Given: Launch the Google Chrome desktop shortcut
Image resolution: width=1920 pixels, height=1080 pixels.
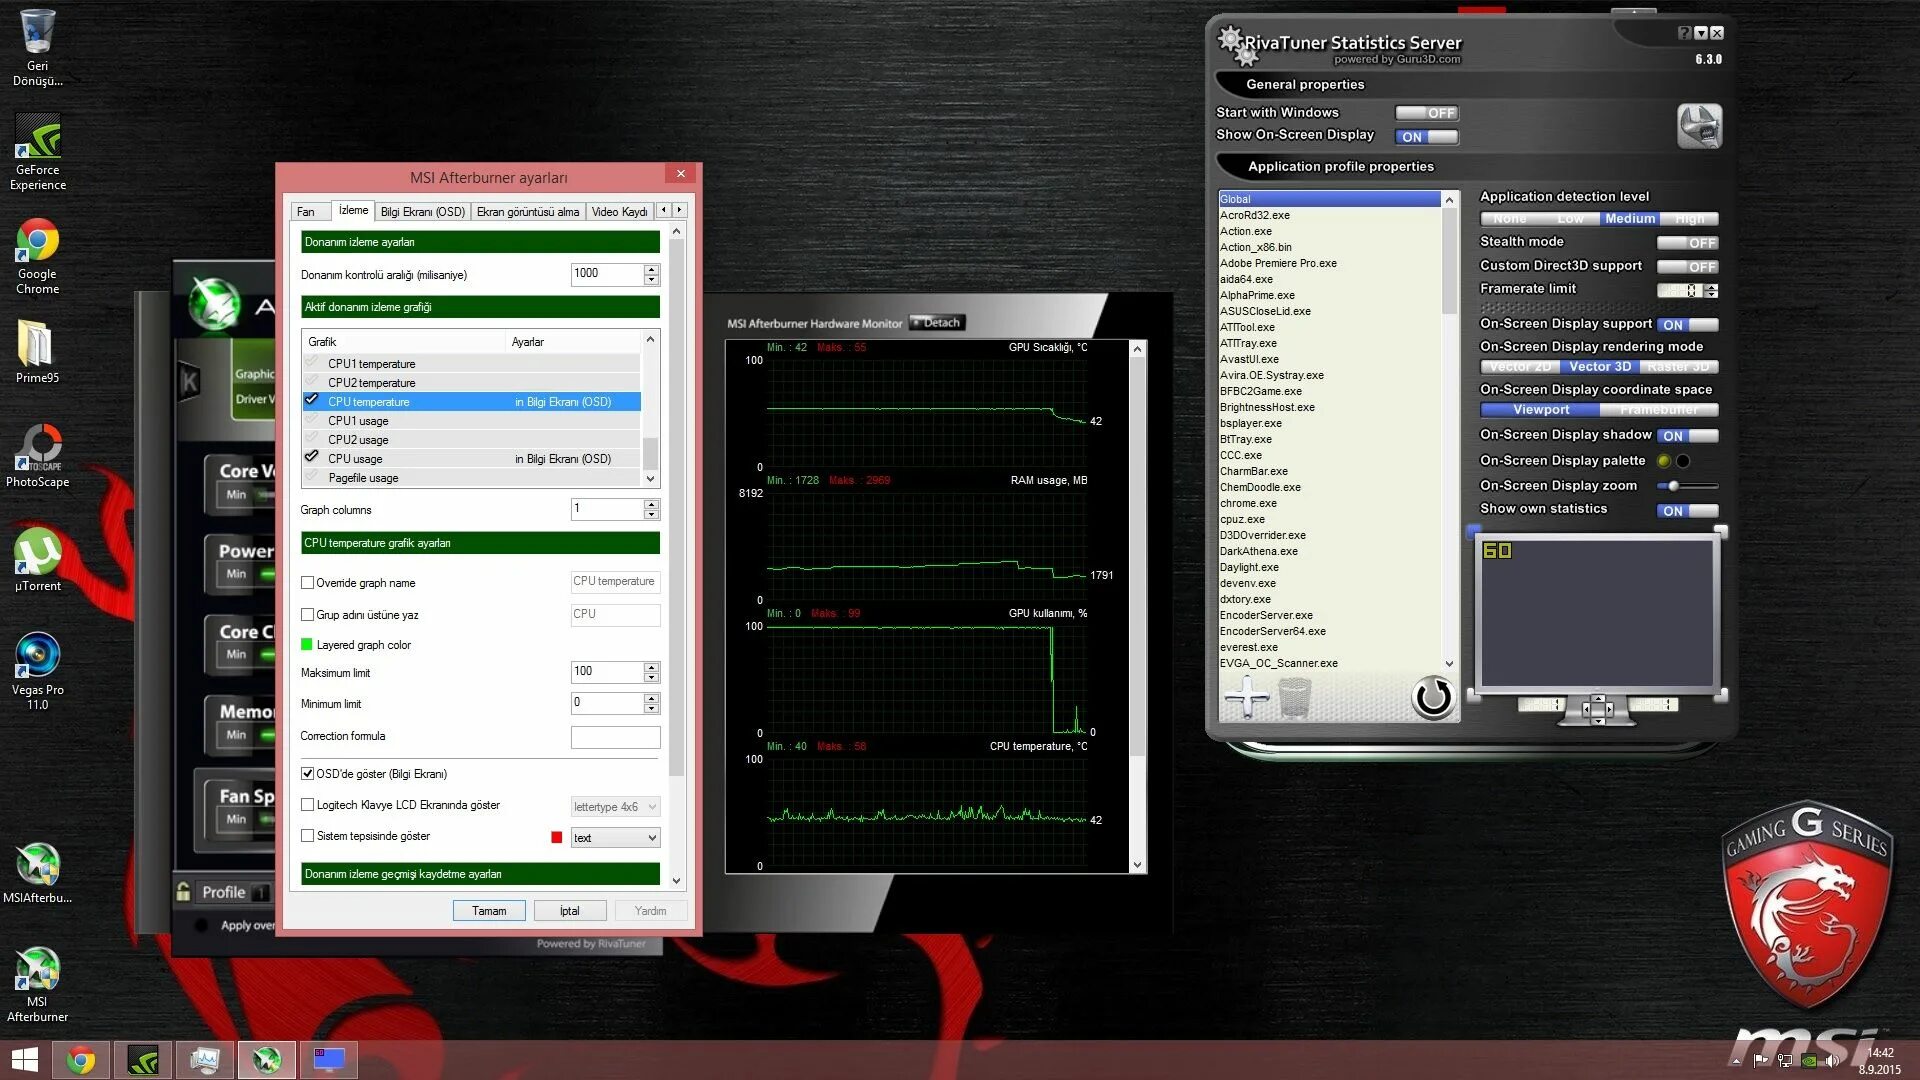Looking at the screenshot, I should tap(37, 256).
